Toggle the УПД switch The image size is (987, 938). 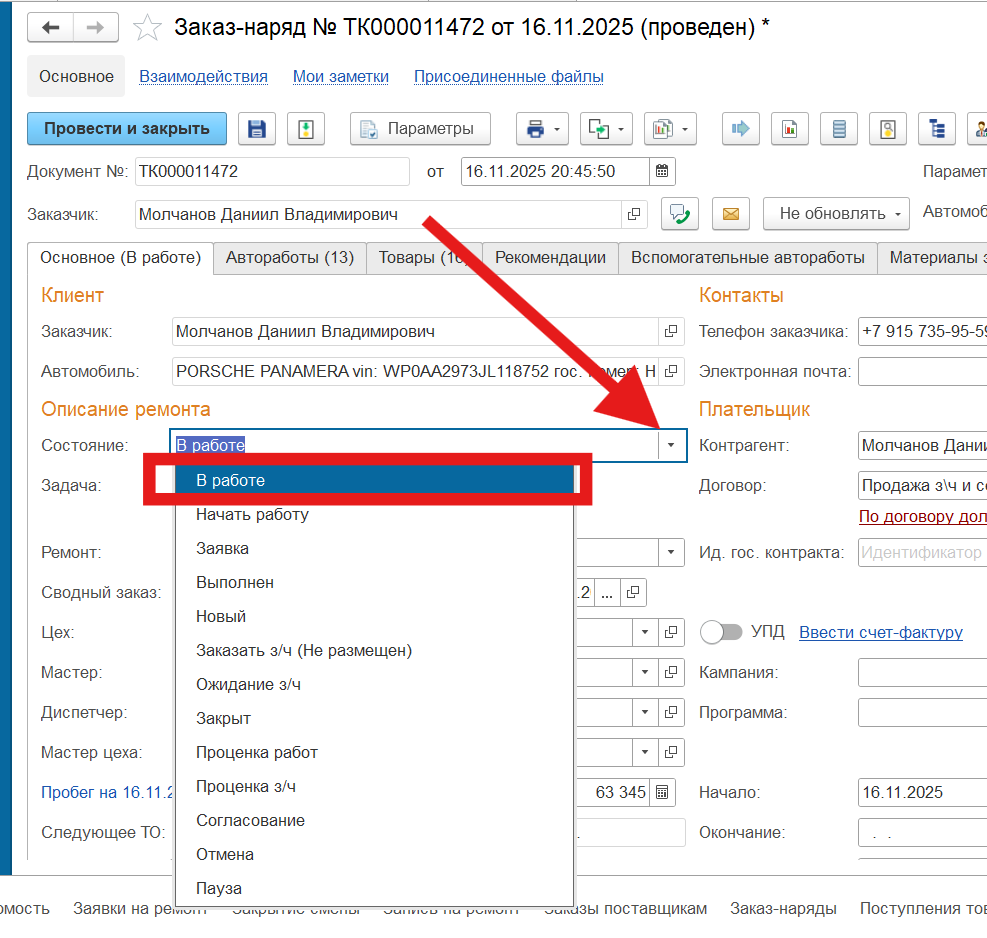721,632
